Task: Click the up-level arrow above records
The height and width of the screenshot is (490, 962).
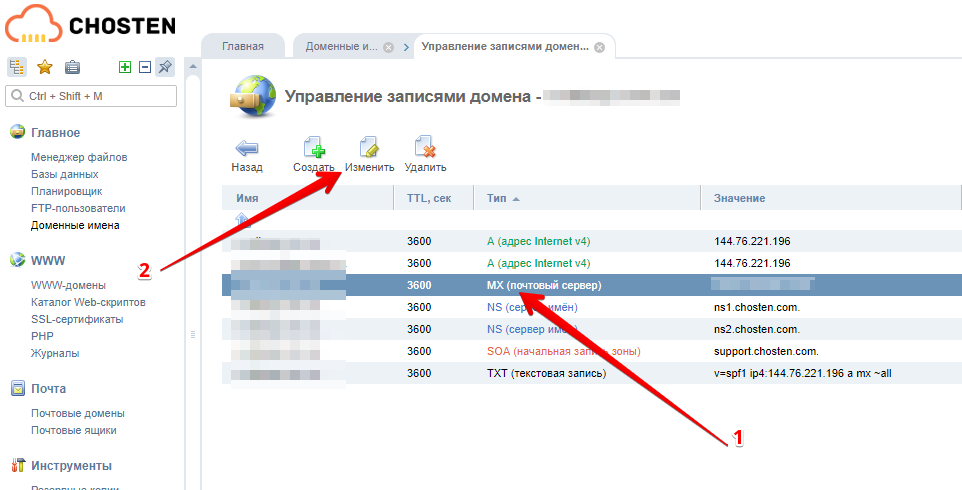Action: click(242, 220)
